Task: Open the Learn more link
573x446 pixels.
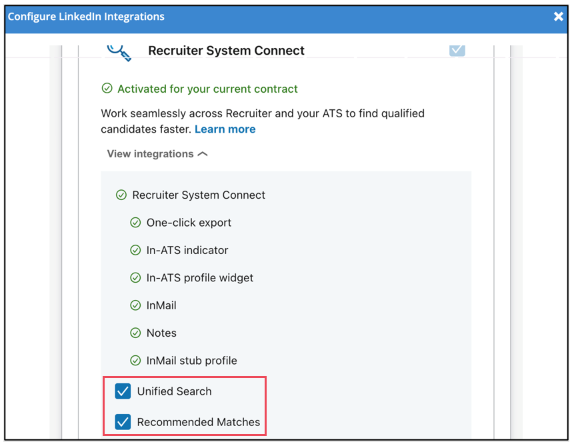Action: pos(225,129)
